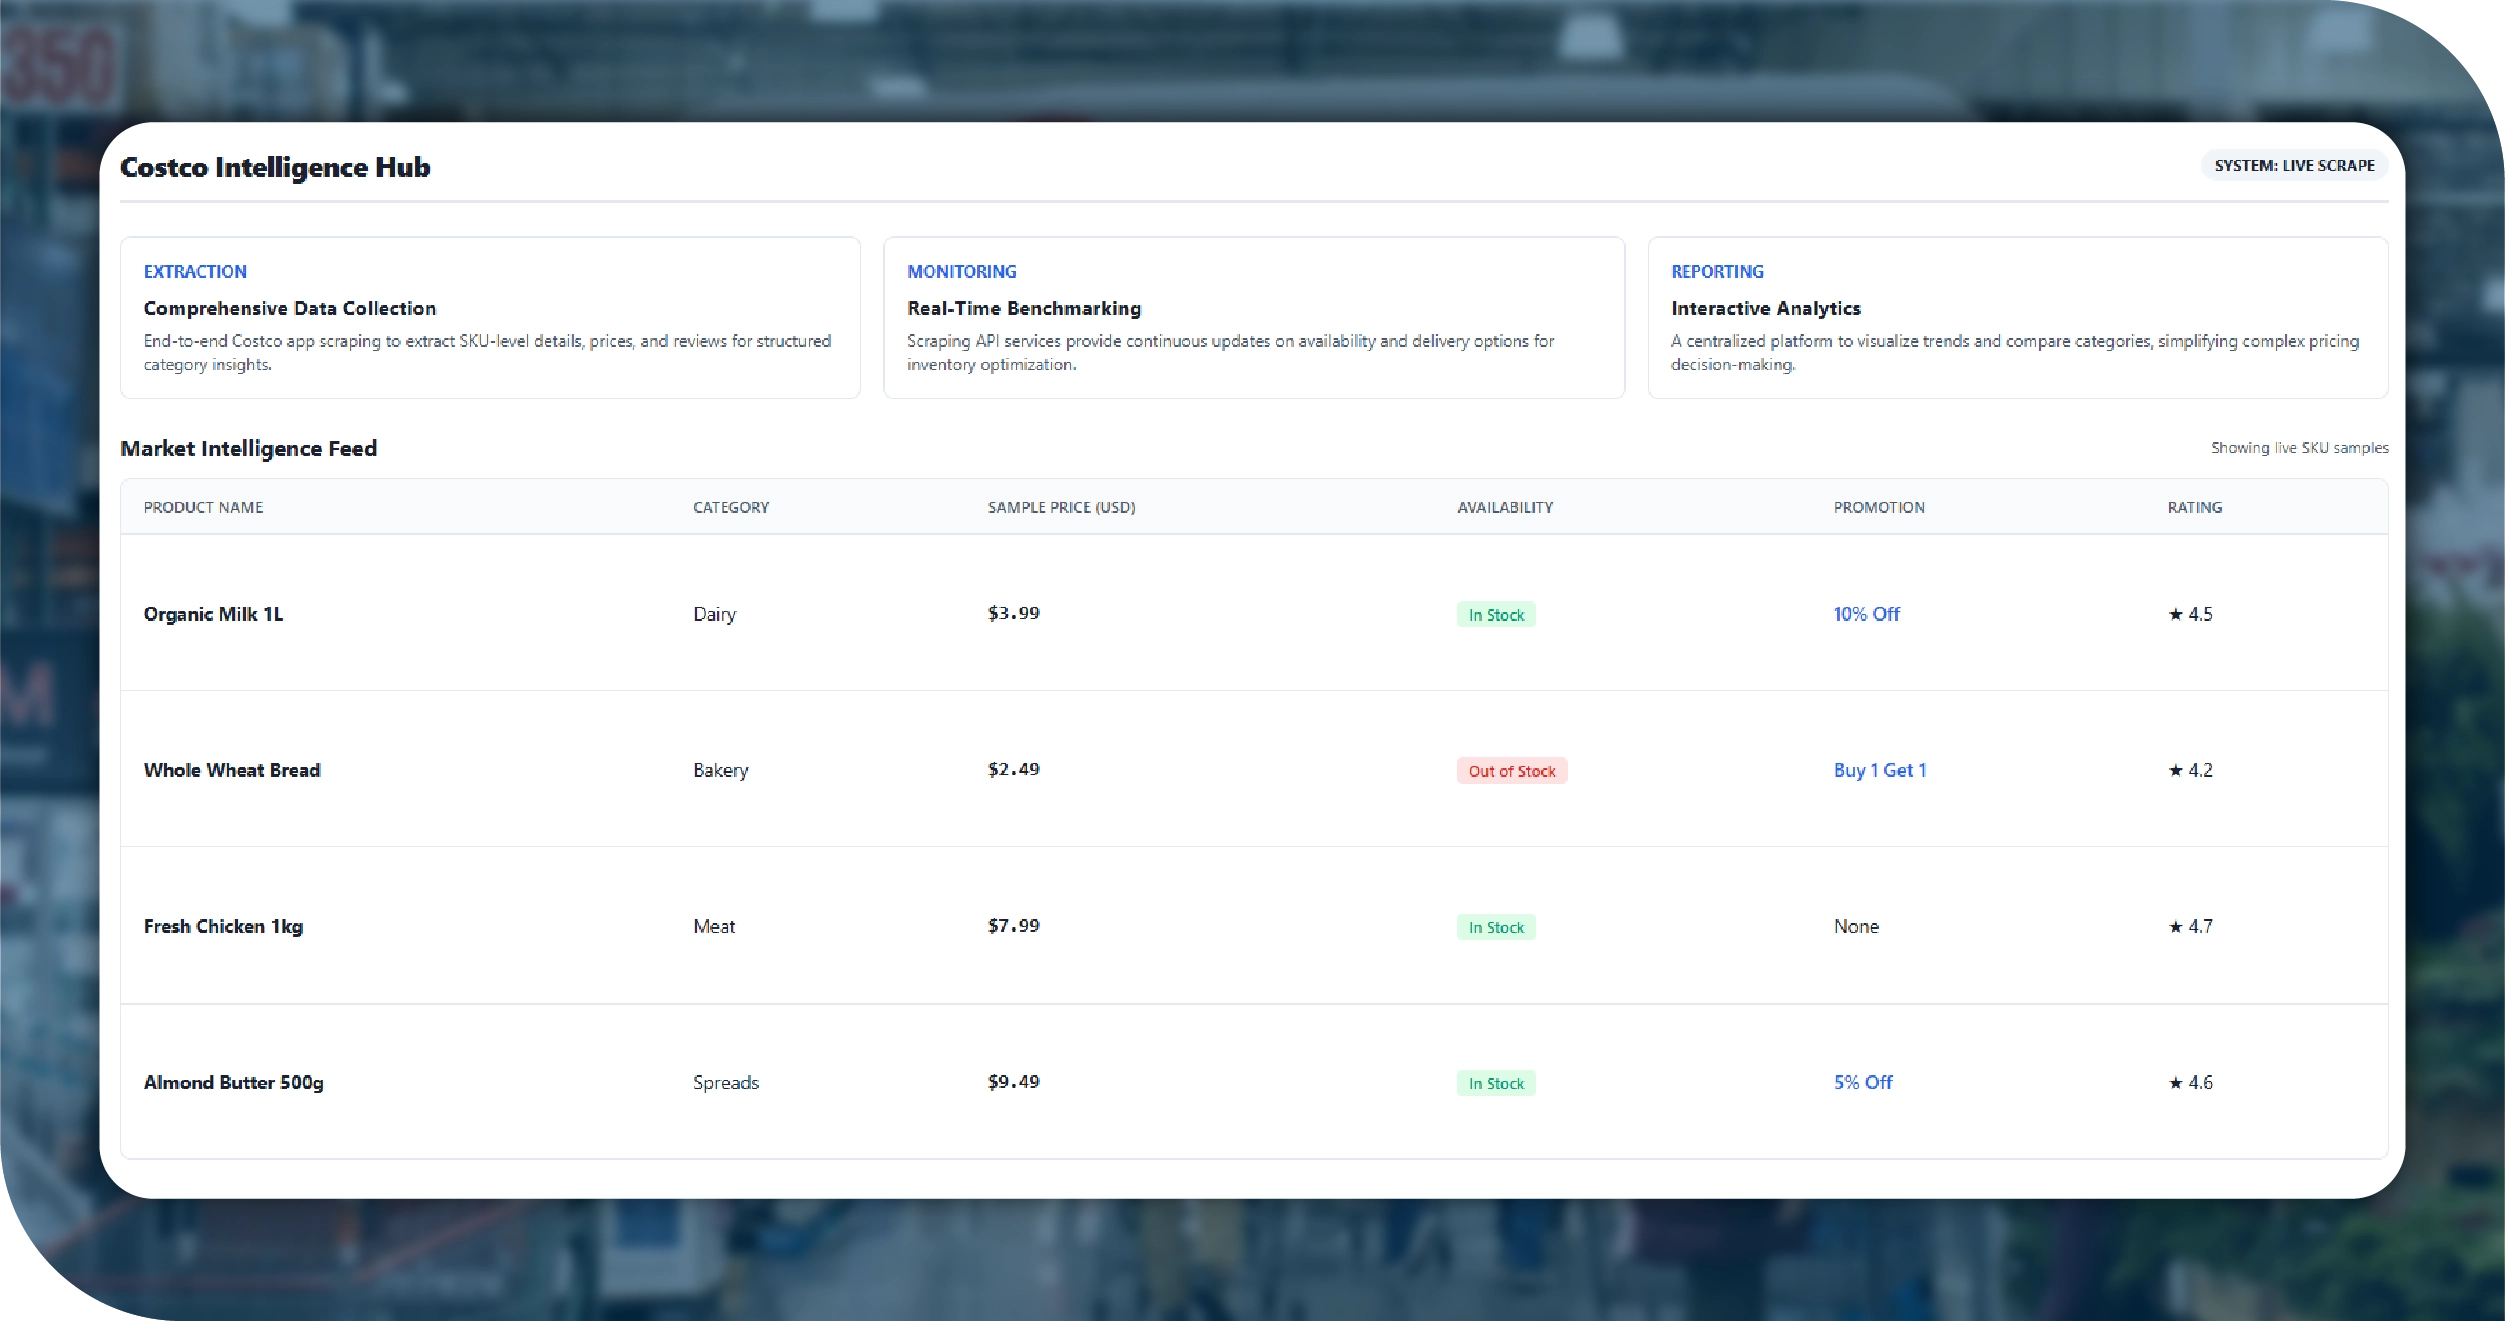Sort by Rating column header
This screenshot has width=2506, height=1321.
[x=2194, y=507]
